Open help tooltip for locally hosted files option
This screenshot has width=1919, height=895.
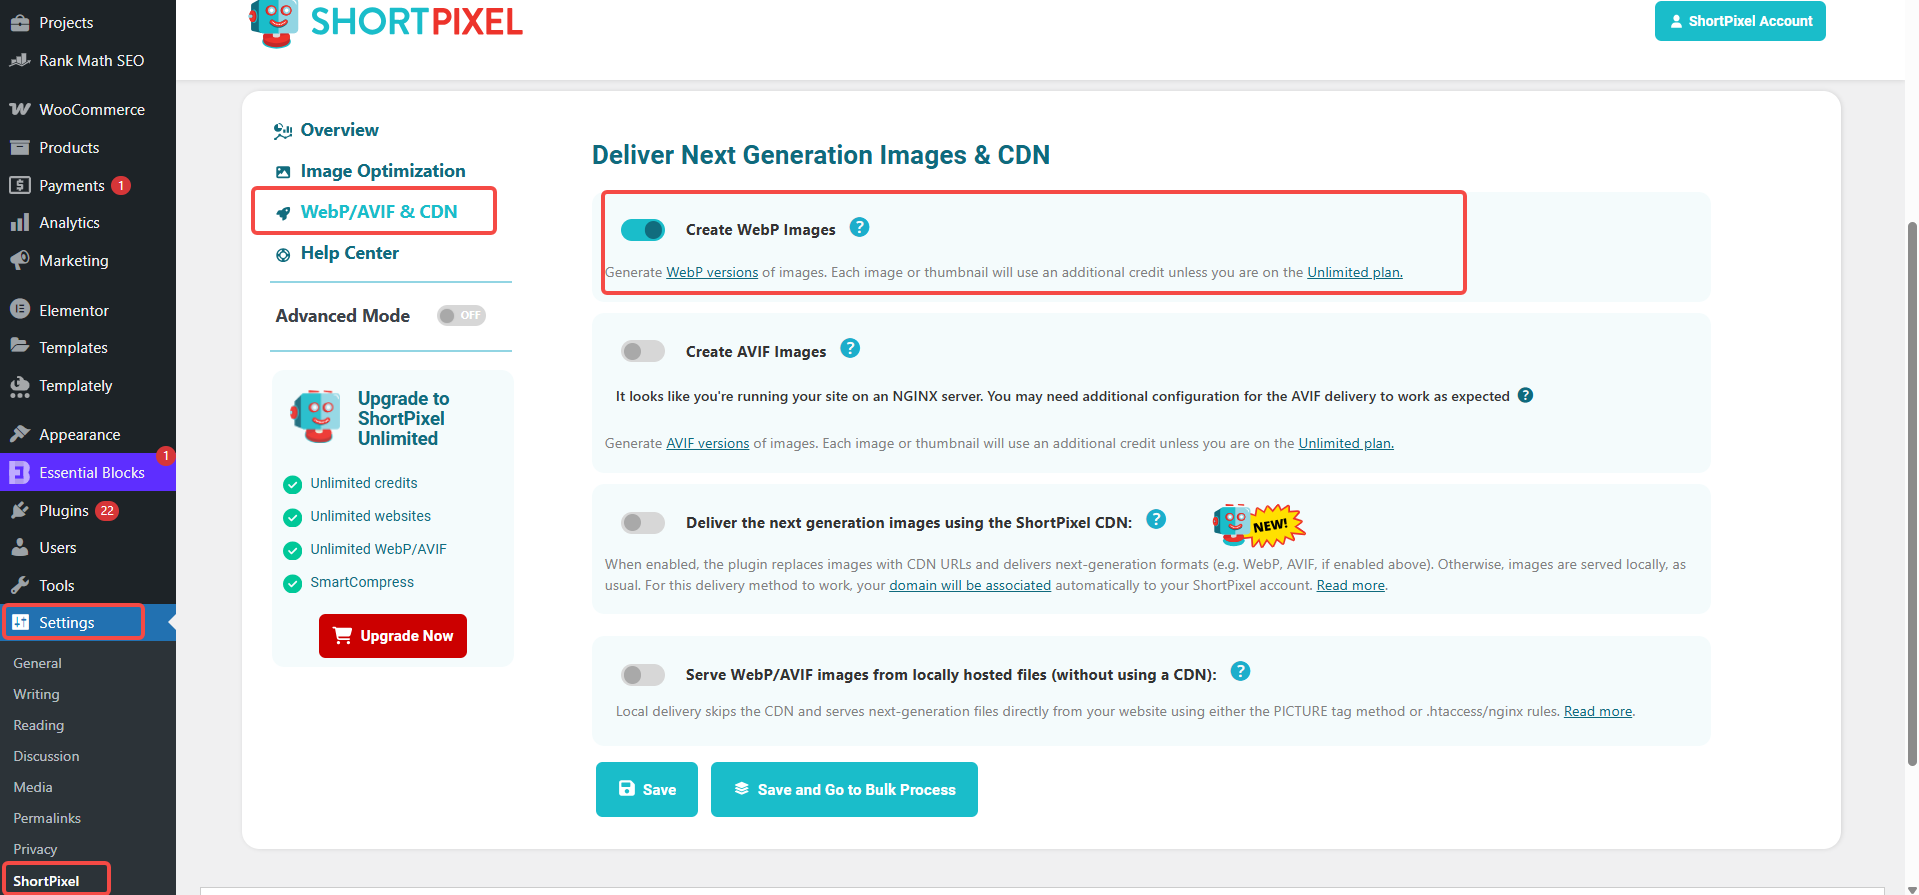[1240, 671]
